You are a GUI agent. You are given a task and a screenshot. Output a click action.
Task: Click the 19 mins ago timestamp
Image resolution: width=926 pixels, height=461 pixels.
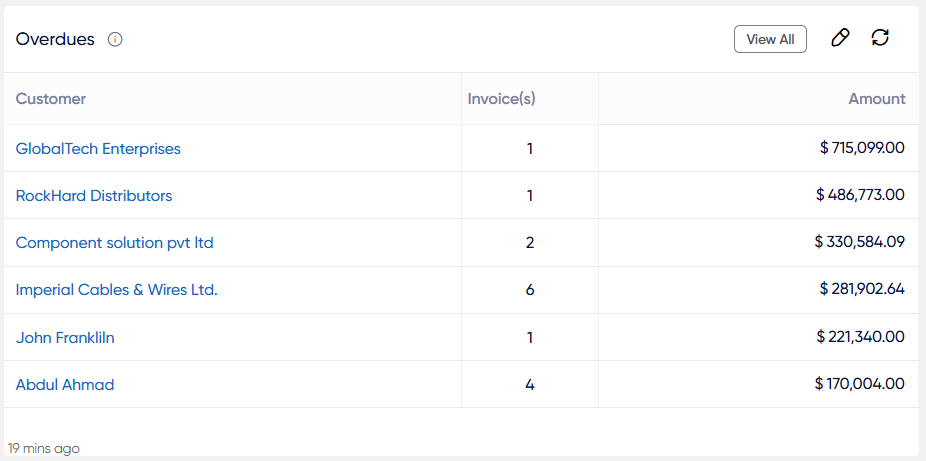click(44, 448)
